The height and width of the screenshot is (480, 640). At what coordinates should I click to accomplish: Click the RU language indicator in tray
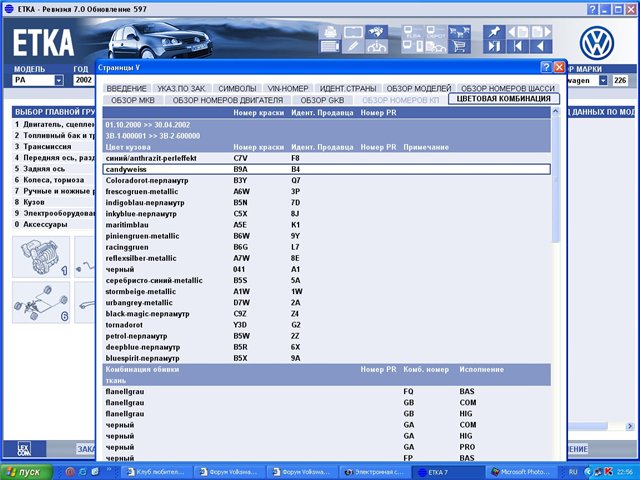click(x=573, y=472)
